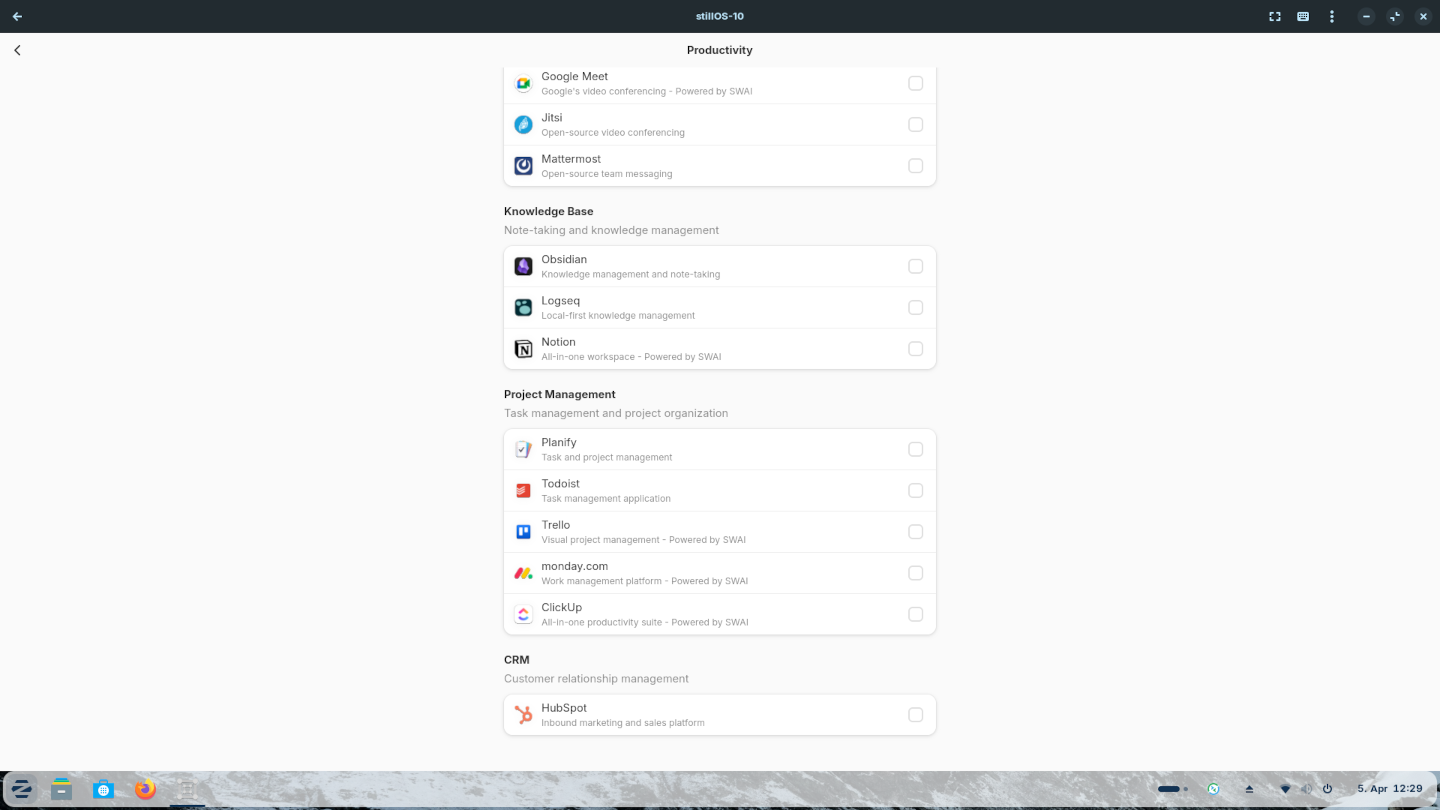Screen dimensions: 1440x810
Task: Click the Mattermost app icon
Action: coord(523,166)
